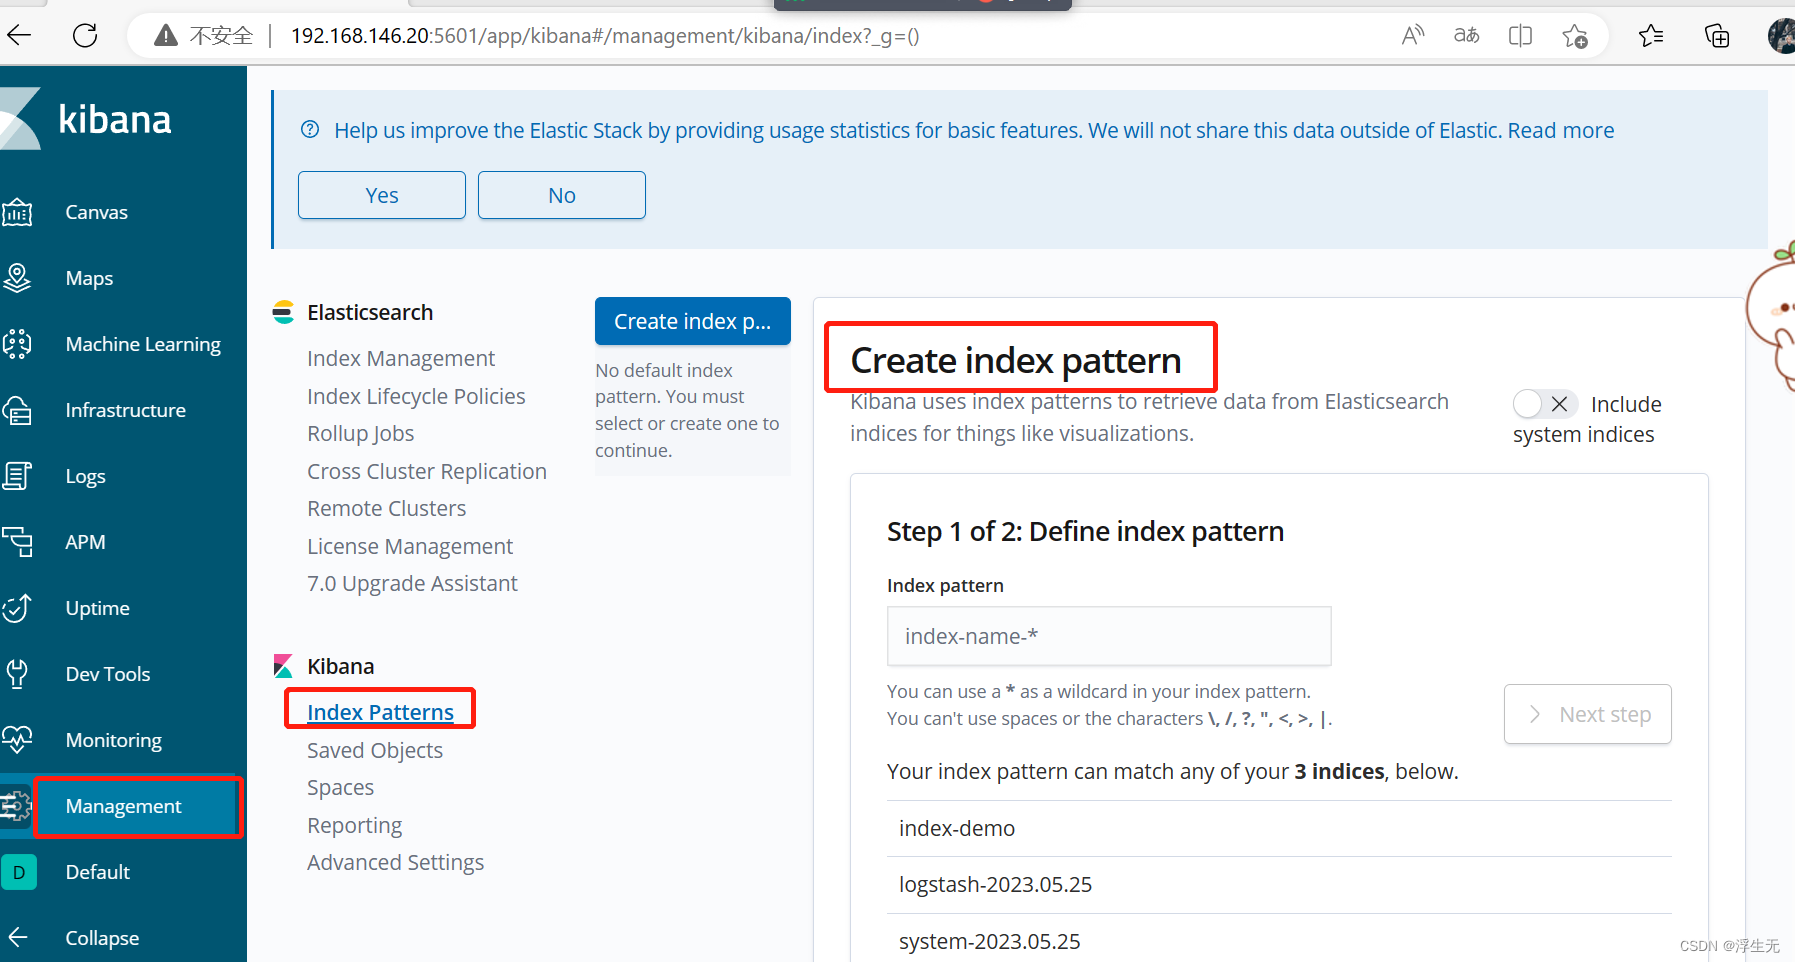Open Remote Clusters link

pos(387,508)
